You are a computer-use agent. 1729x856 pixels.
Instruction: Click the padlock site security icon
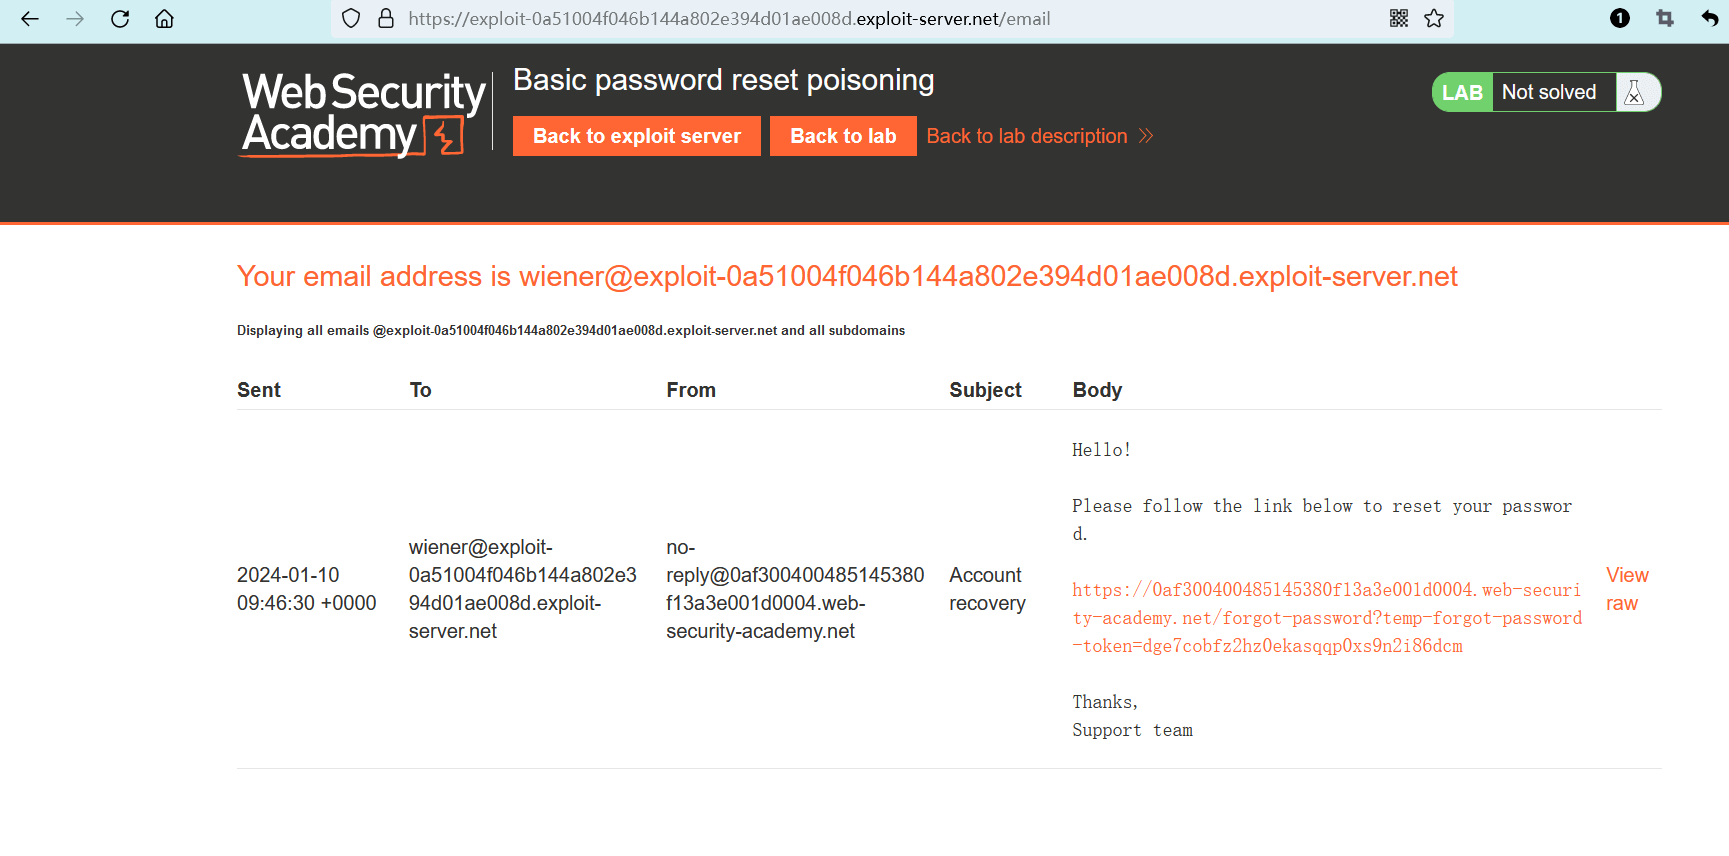pyautogui.click(x=386, y=19)
